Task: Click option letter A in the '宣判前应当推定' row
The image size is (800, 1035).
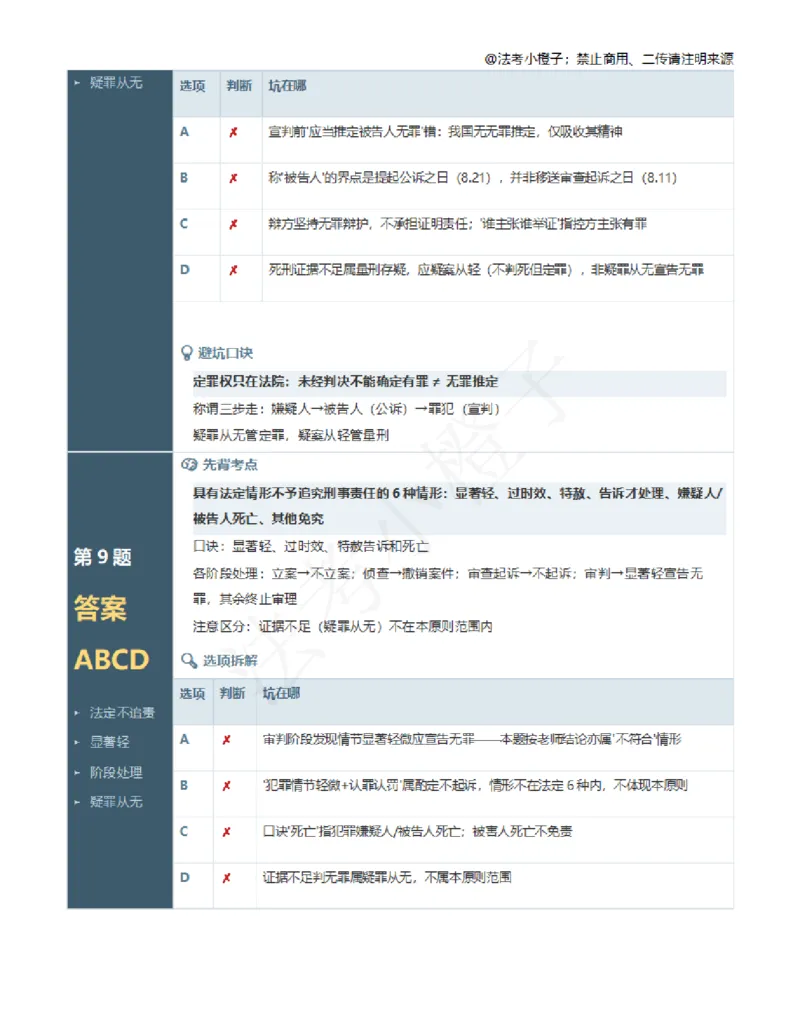Action: [x=185, y=132]
